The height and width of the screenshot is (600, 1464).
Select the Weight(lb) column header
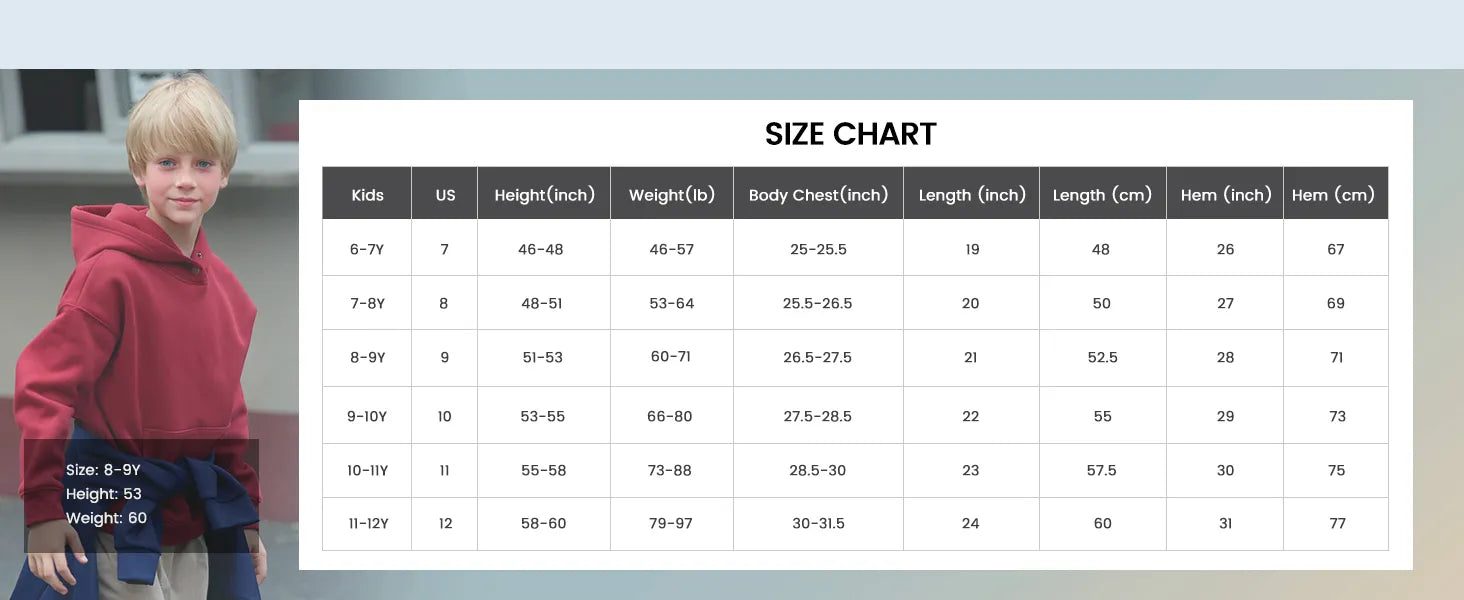(x=672, y=195)
